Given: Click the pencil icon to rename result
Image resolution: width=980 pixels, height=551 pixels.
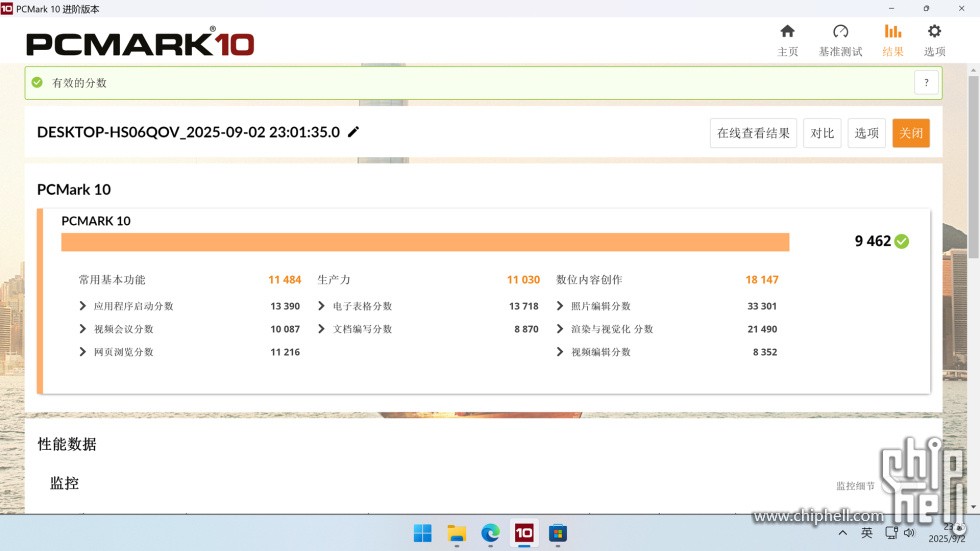Looking at the screenshot, I should 353,132.
